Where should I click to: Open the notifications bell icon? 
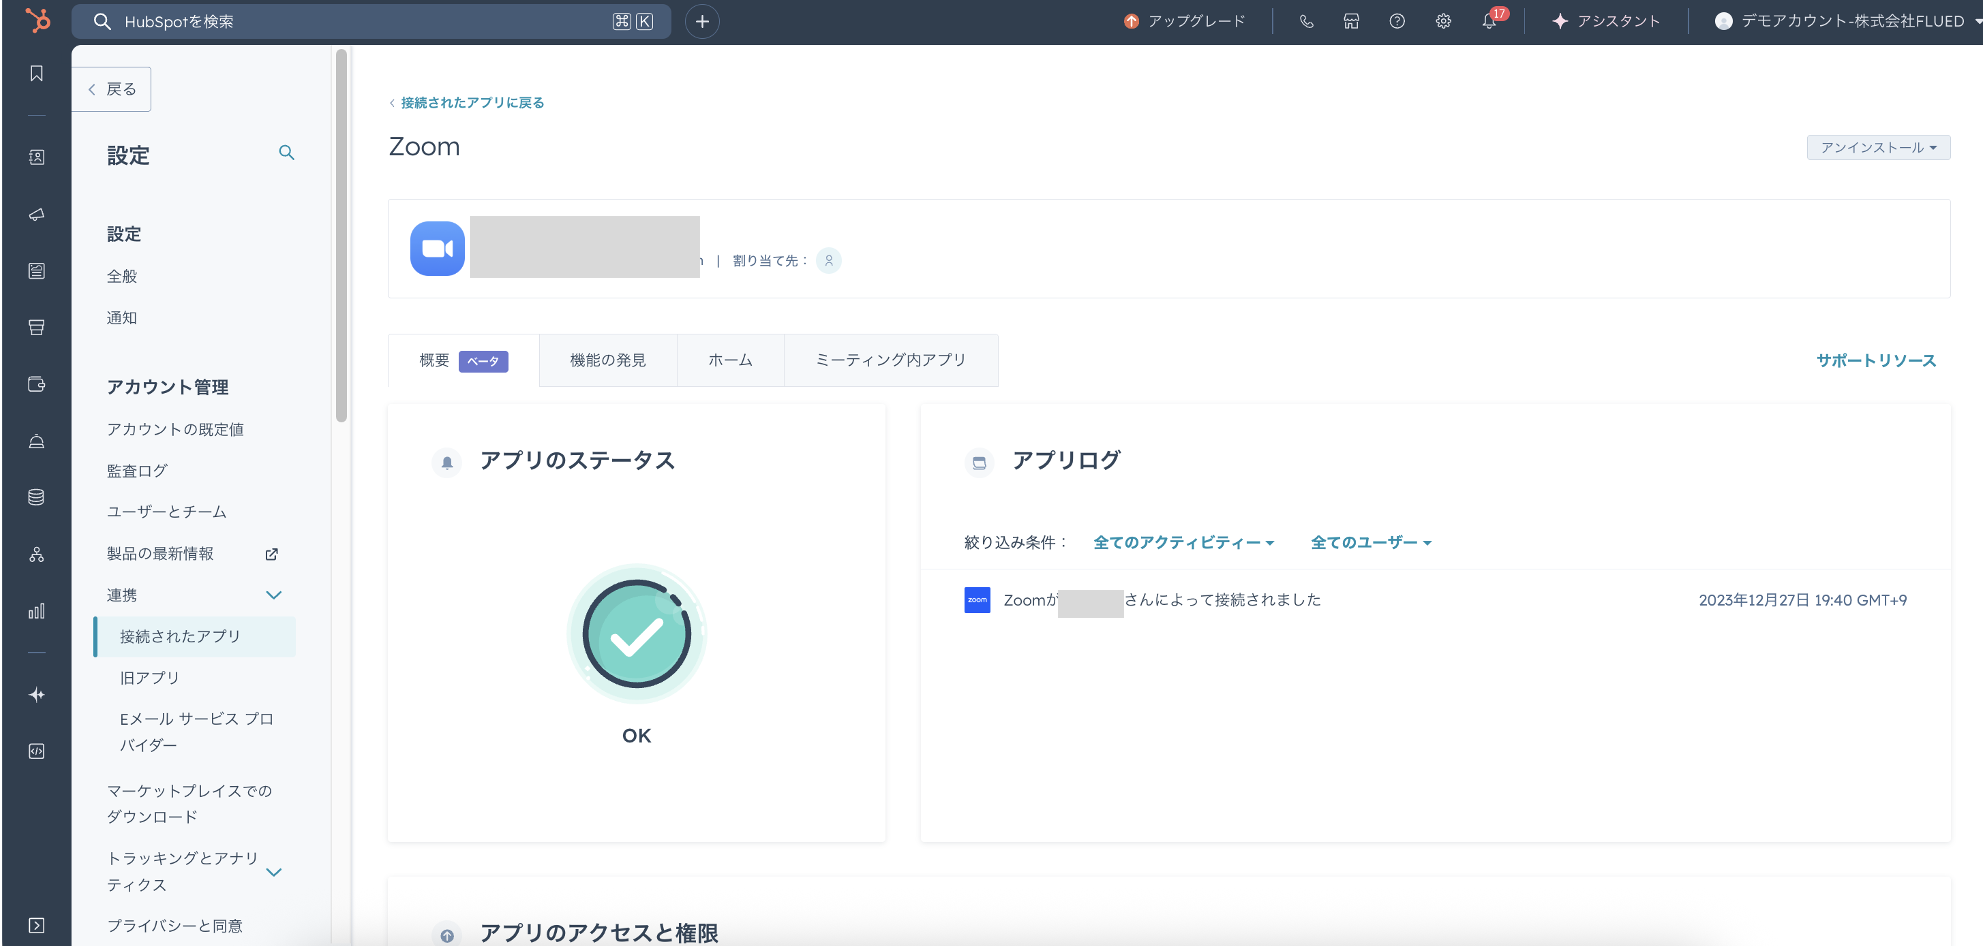point(1489,21)
